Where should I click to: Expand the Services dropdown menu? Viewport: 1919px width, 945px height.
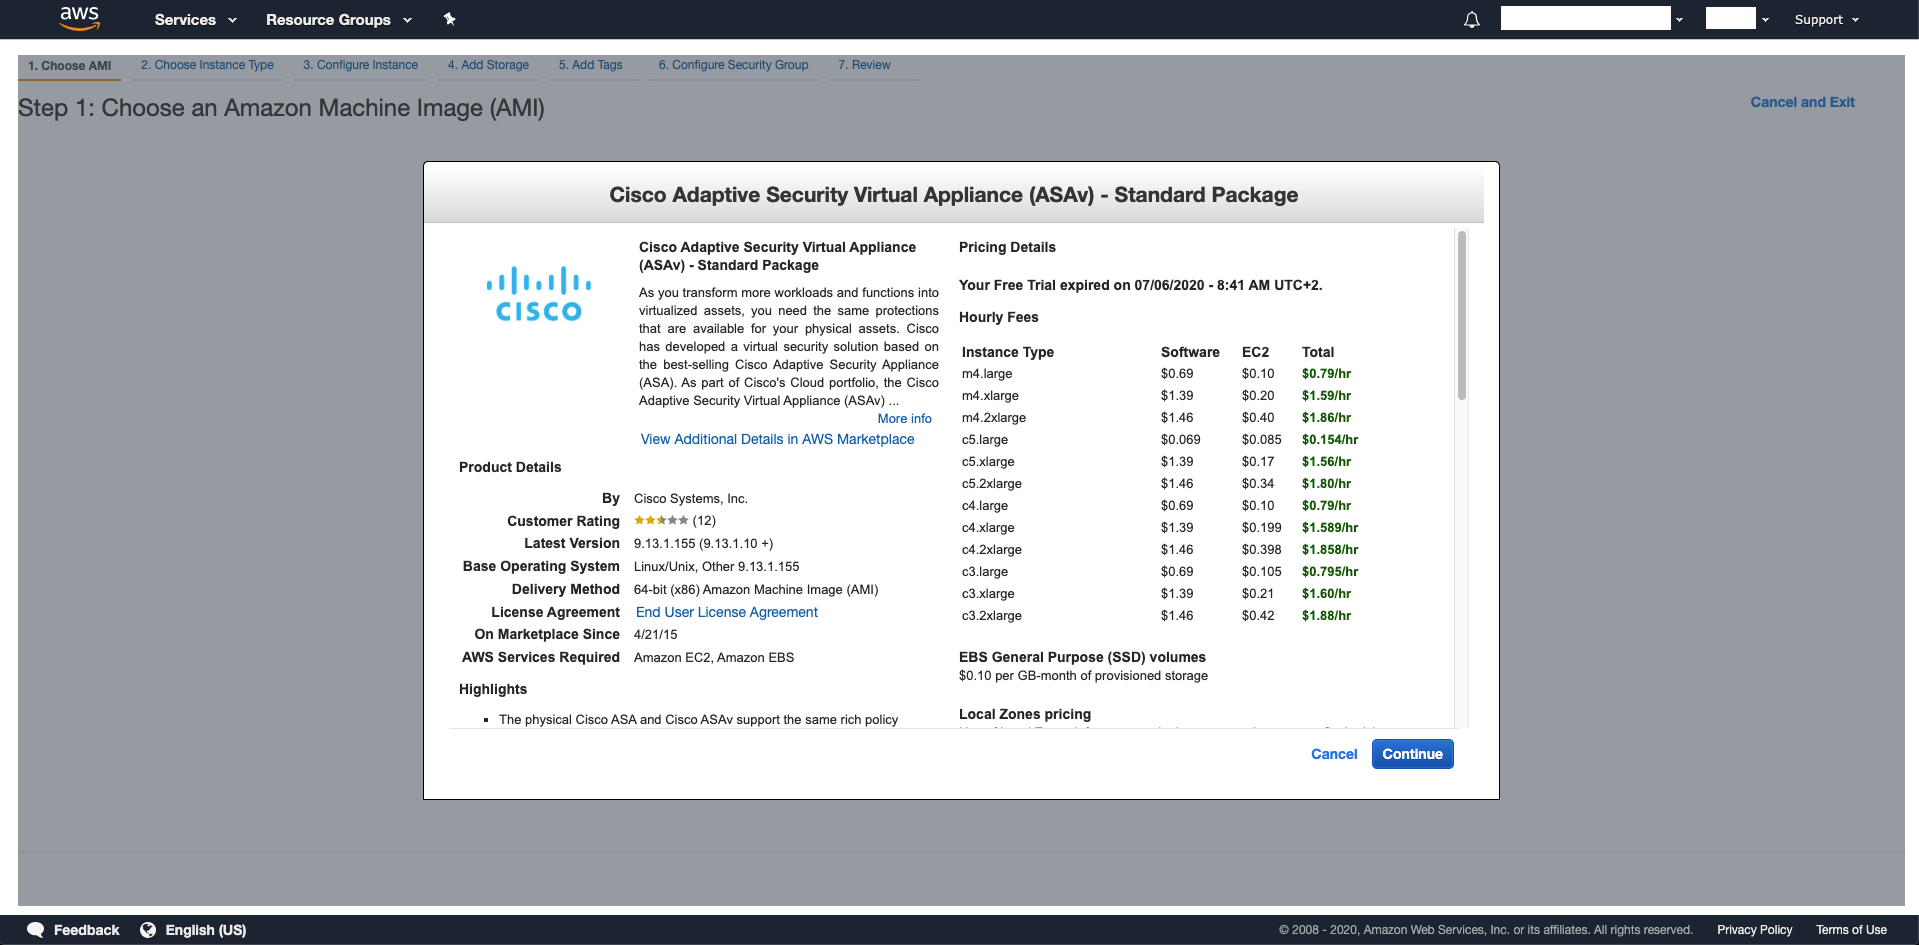196,20
